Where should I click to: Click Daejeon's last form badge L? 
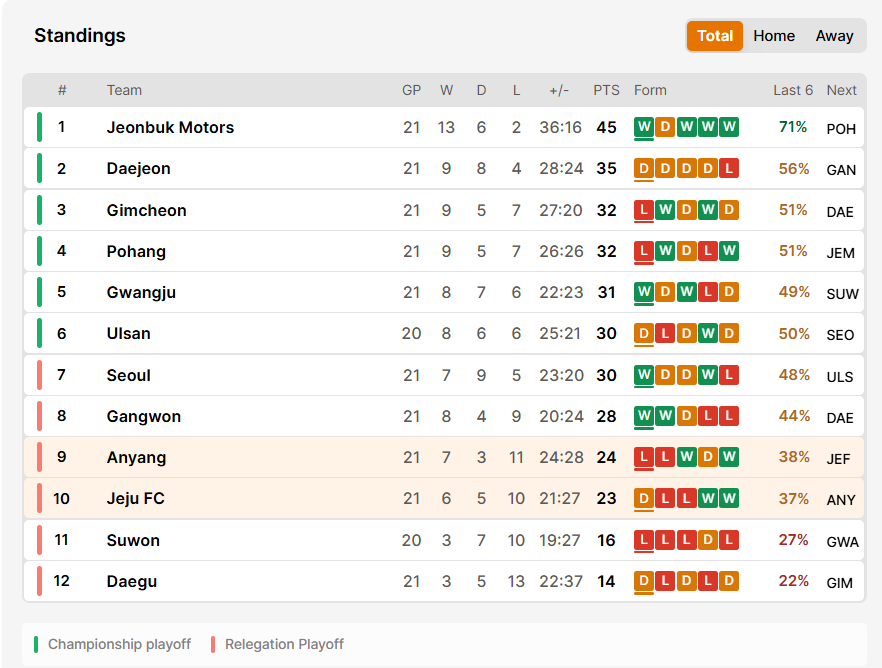729,168
